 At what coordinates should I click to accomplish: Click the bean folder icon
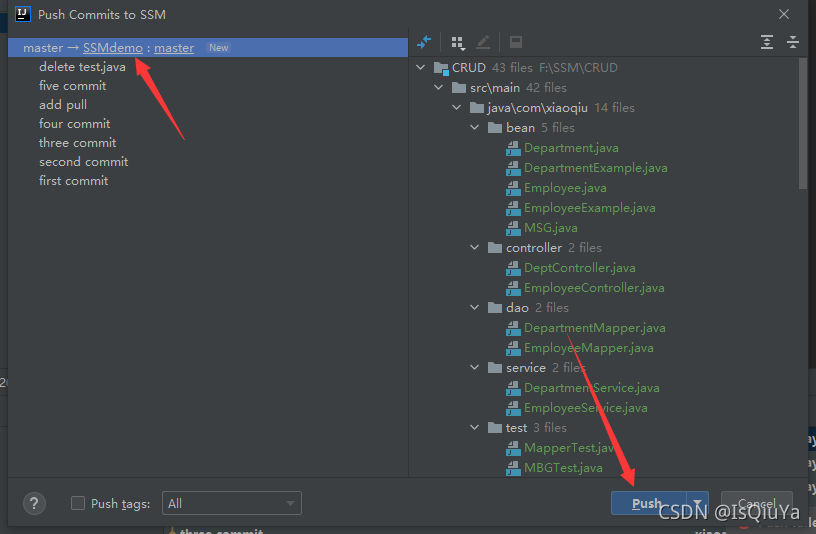495,128
